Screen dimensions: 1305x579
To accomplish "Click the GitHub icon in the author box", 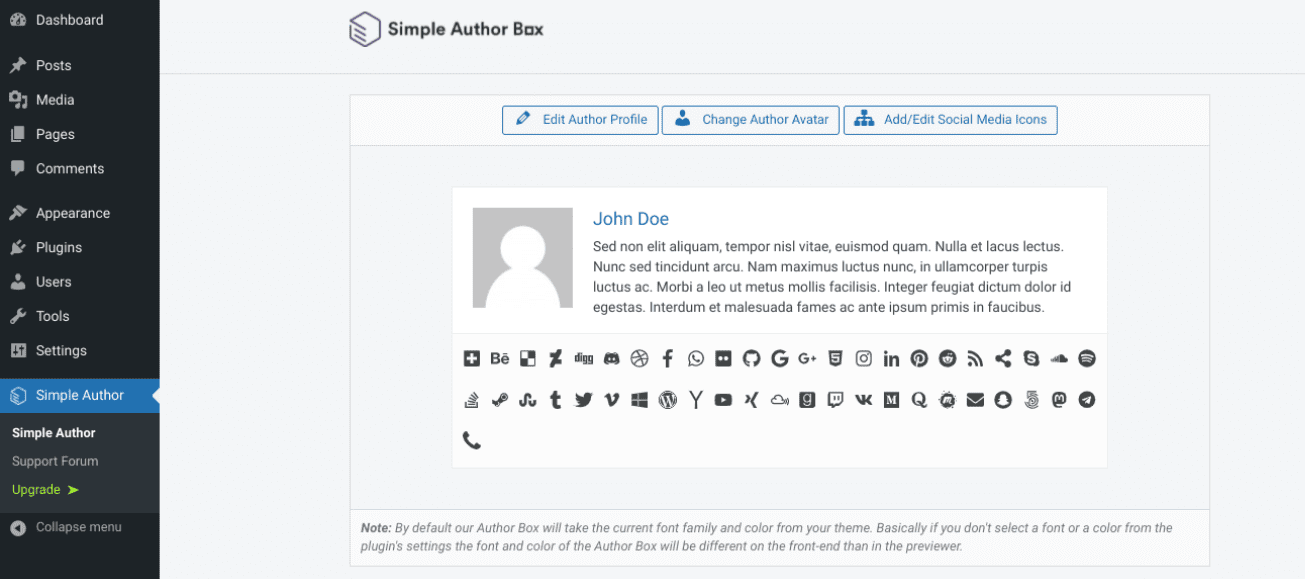I will [751, 358].
